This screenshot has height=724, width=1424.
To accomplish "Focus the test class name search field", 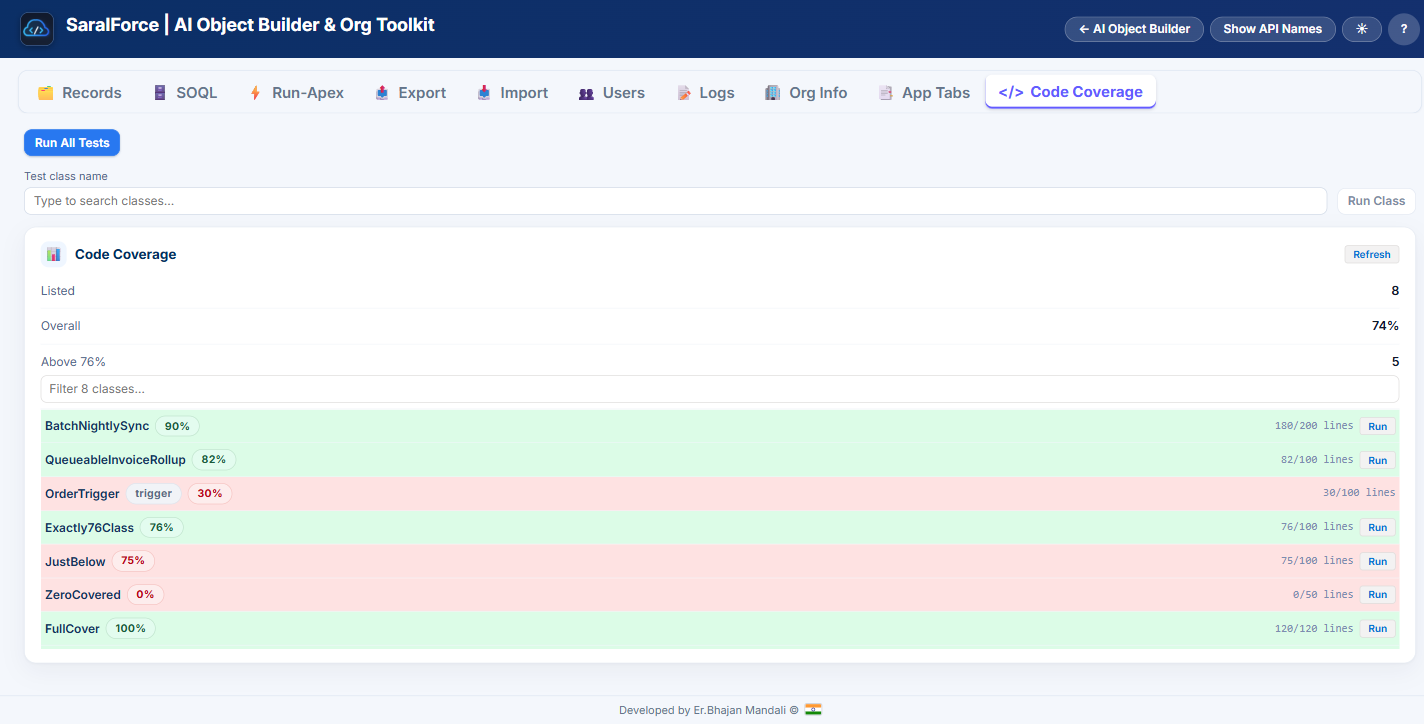I will [675, 201].
